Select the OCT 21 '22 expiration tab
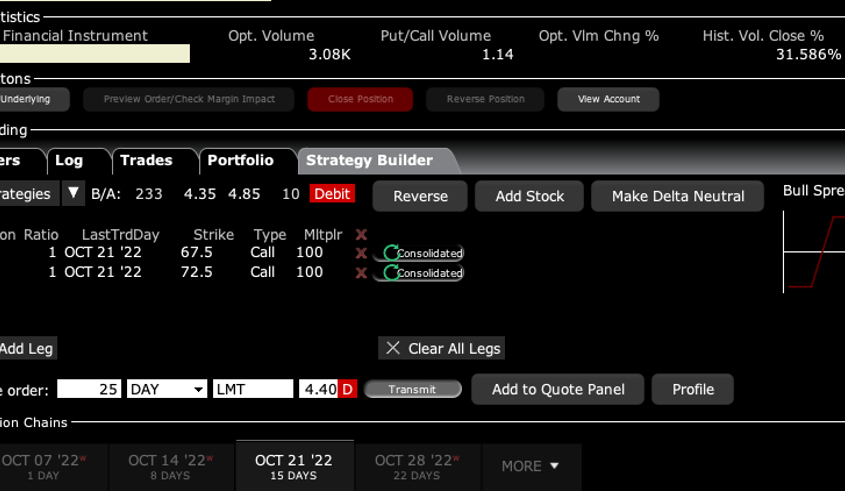845x492 pixels. click(294, 466)
